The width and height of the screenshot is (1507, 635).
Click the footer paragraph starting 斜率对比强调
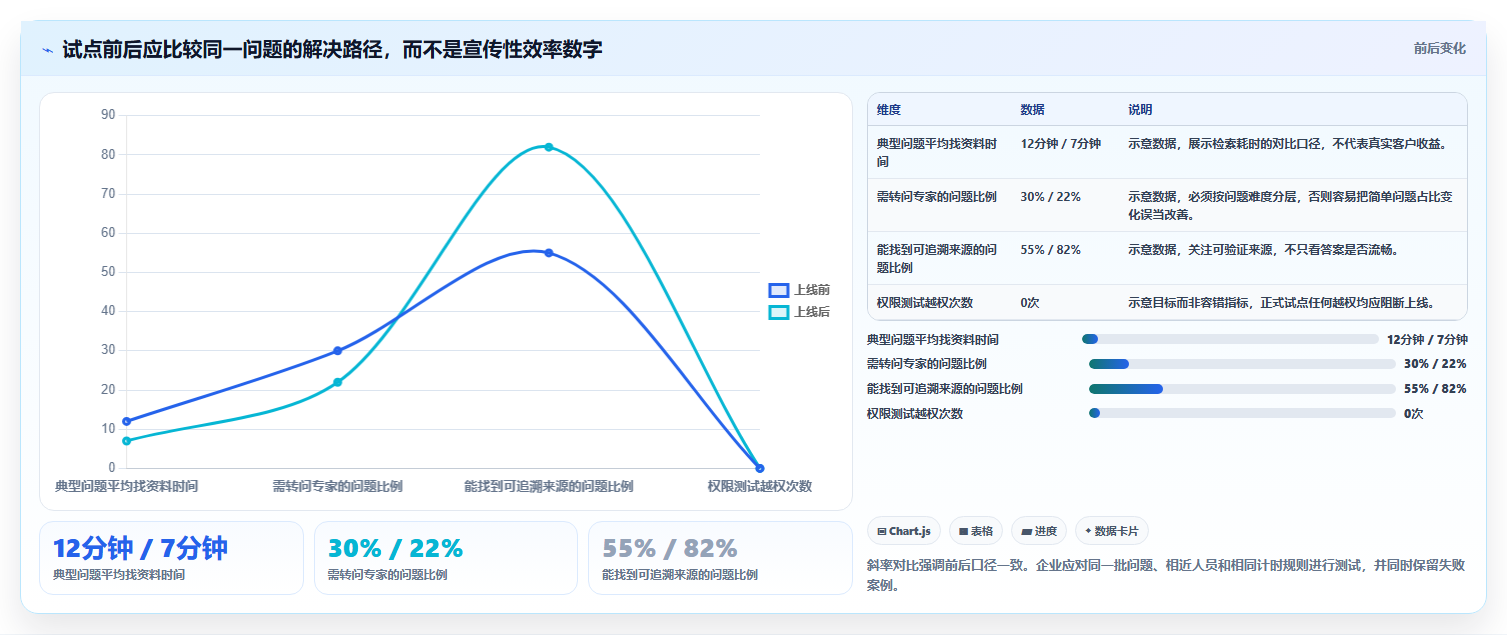pos(1166,575)
